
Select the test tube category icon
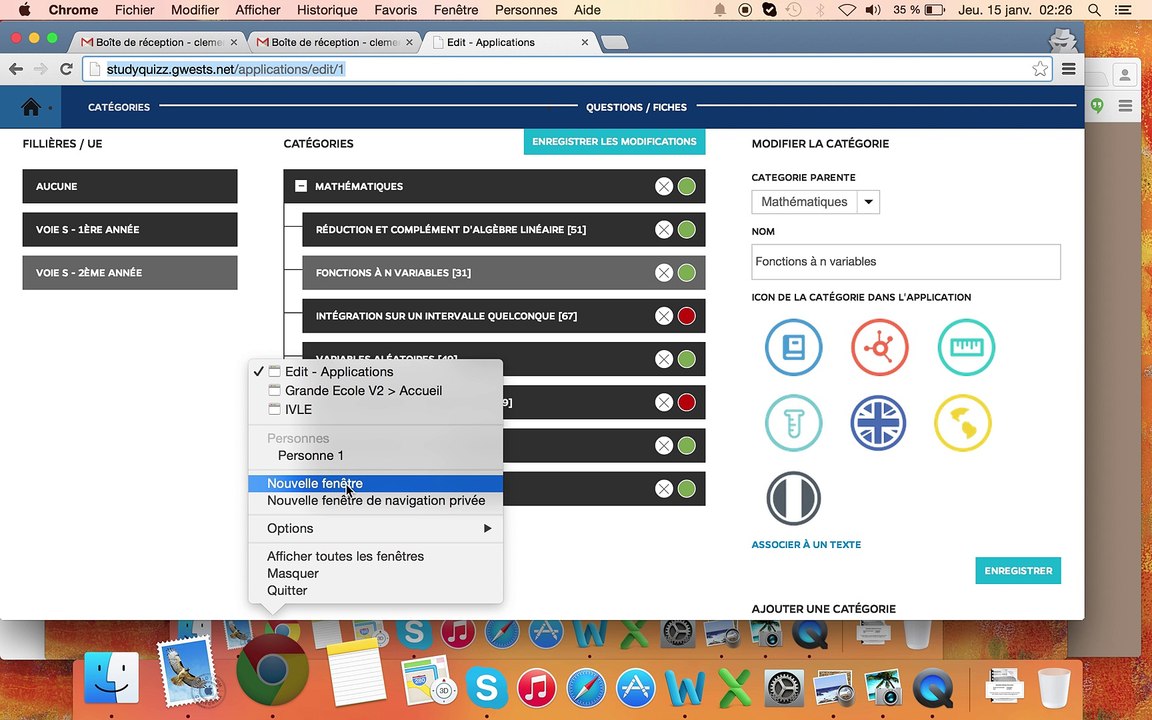(x=793, y=422)
